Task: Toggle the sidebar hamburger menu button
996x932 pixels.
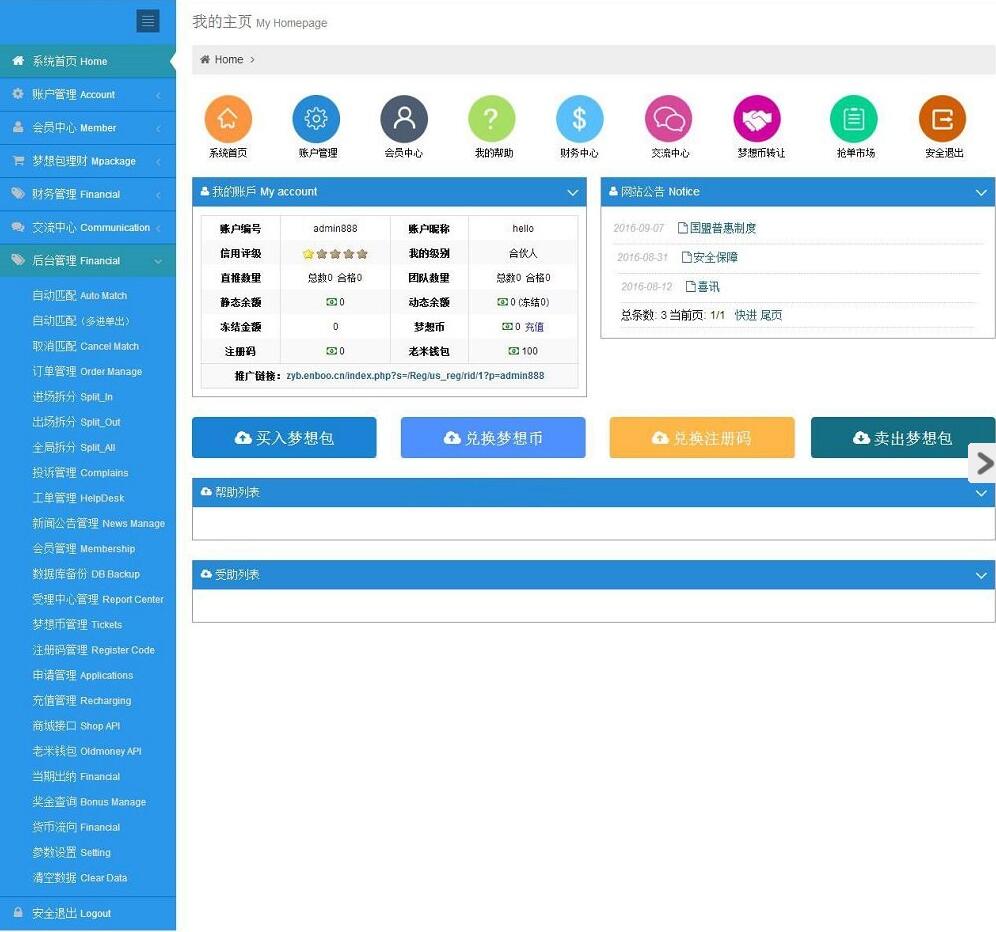Action: [148, 21]
